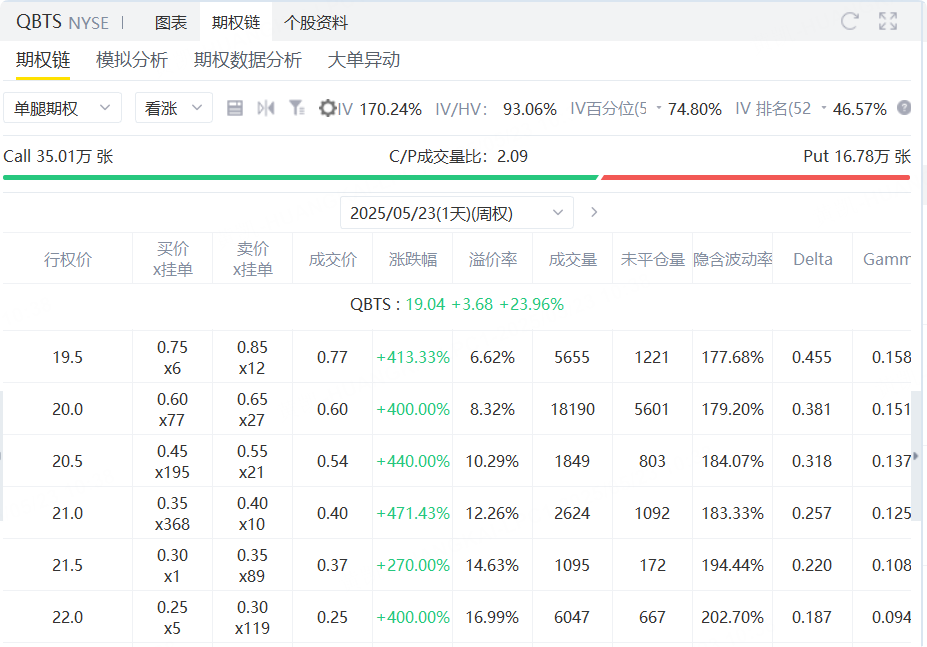Click the refresh icon at top right
This screenshot has height=647, width=927.
(850, 21)
